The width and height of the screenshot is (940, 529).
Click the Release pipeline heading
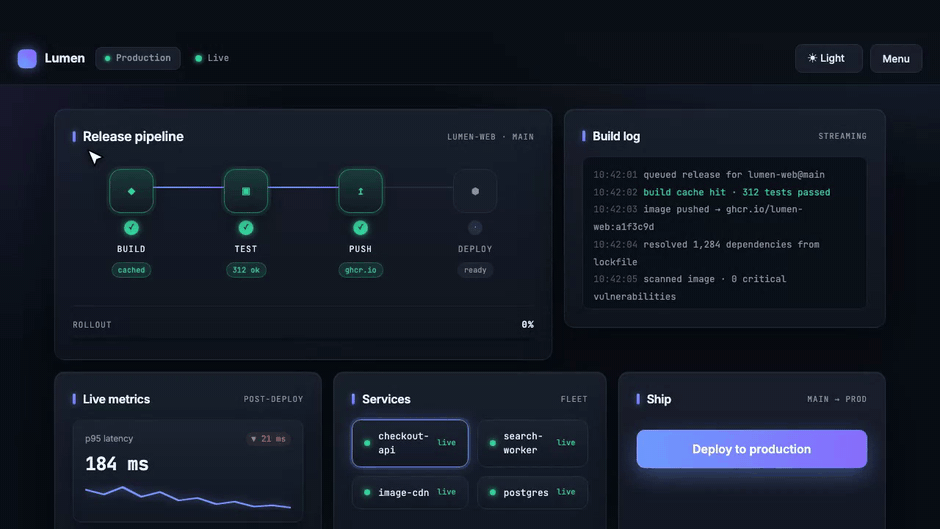(x=133, y=137)
